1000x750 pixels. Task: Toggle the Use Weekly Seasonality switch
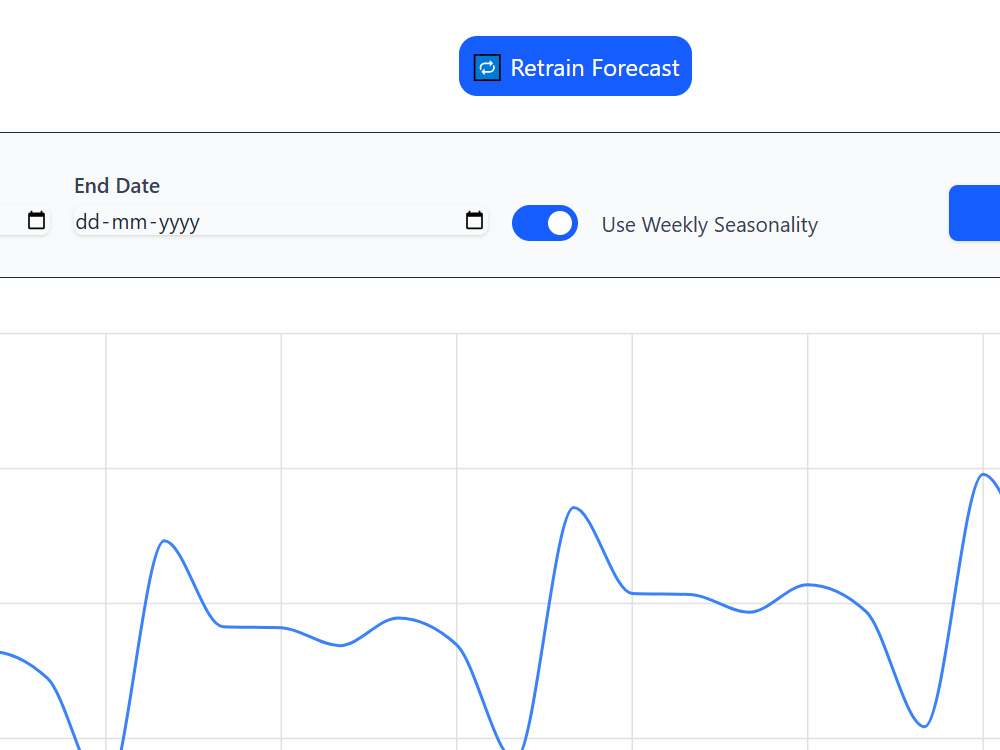[x=545, y=223]
